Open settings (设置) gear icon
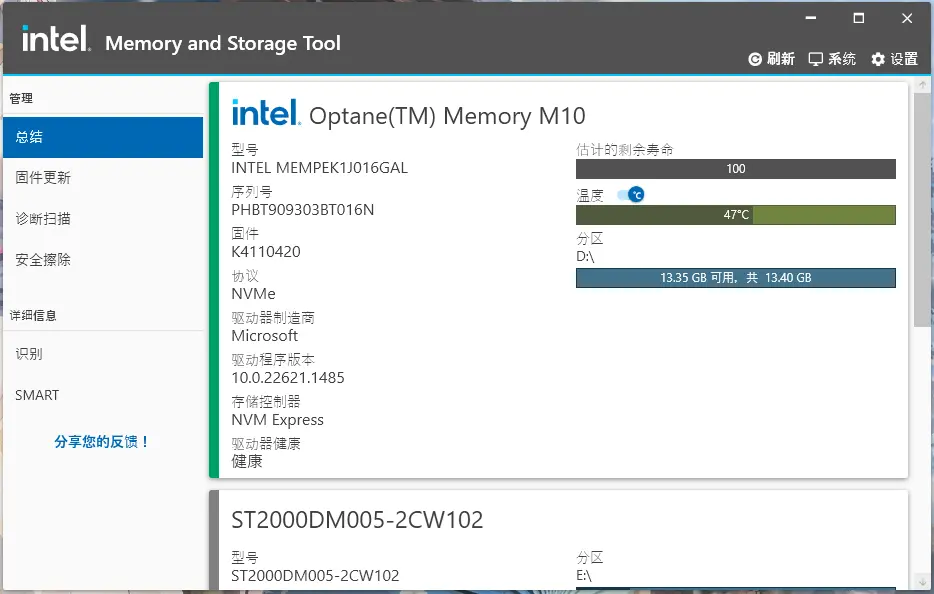934x594 pixels. [878, 59]
